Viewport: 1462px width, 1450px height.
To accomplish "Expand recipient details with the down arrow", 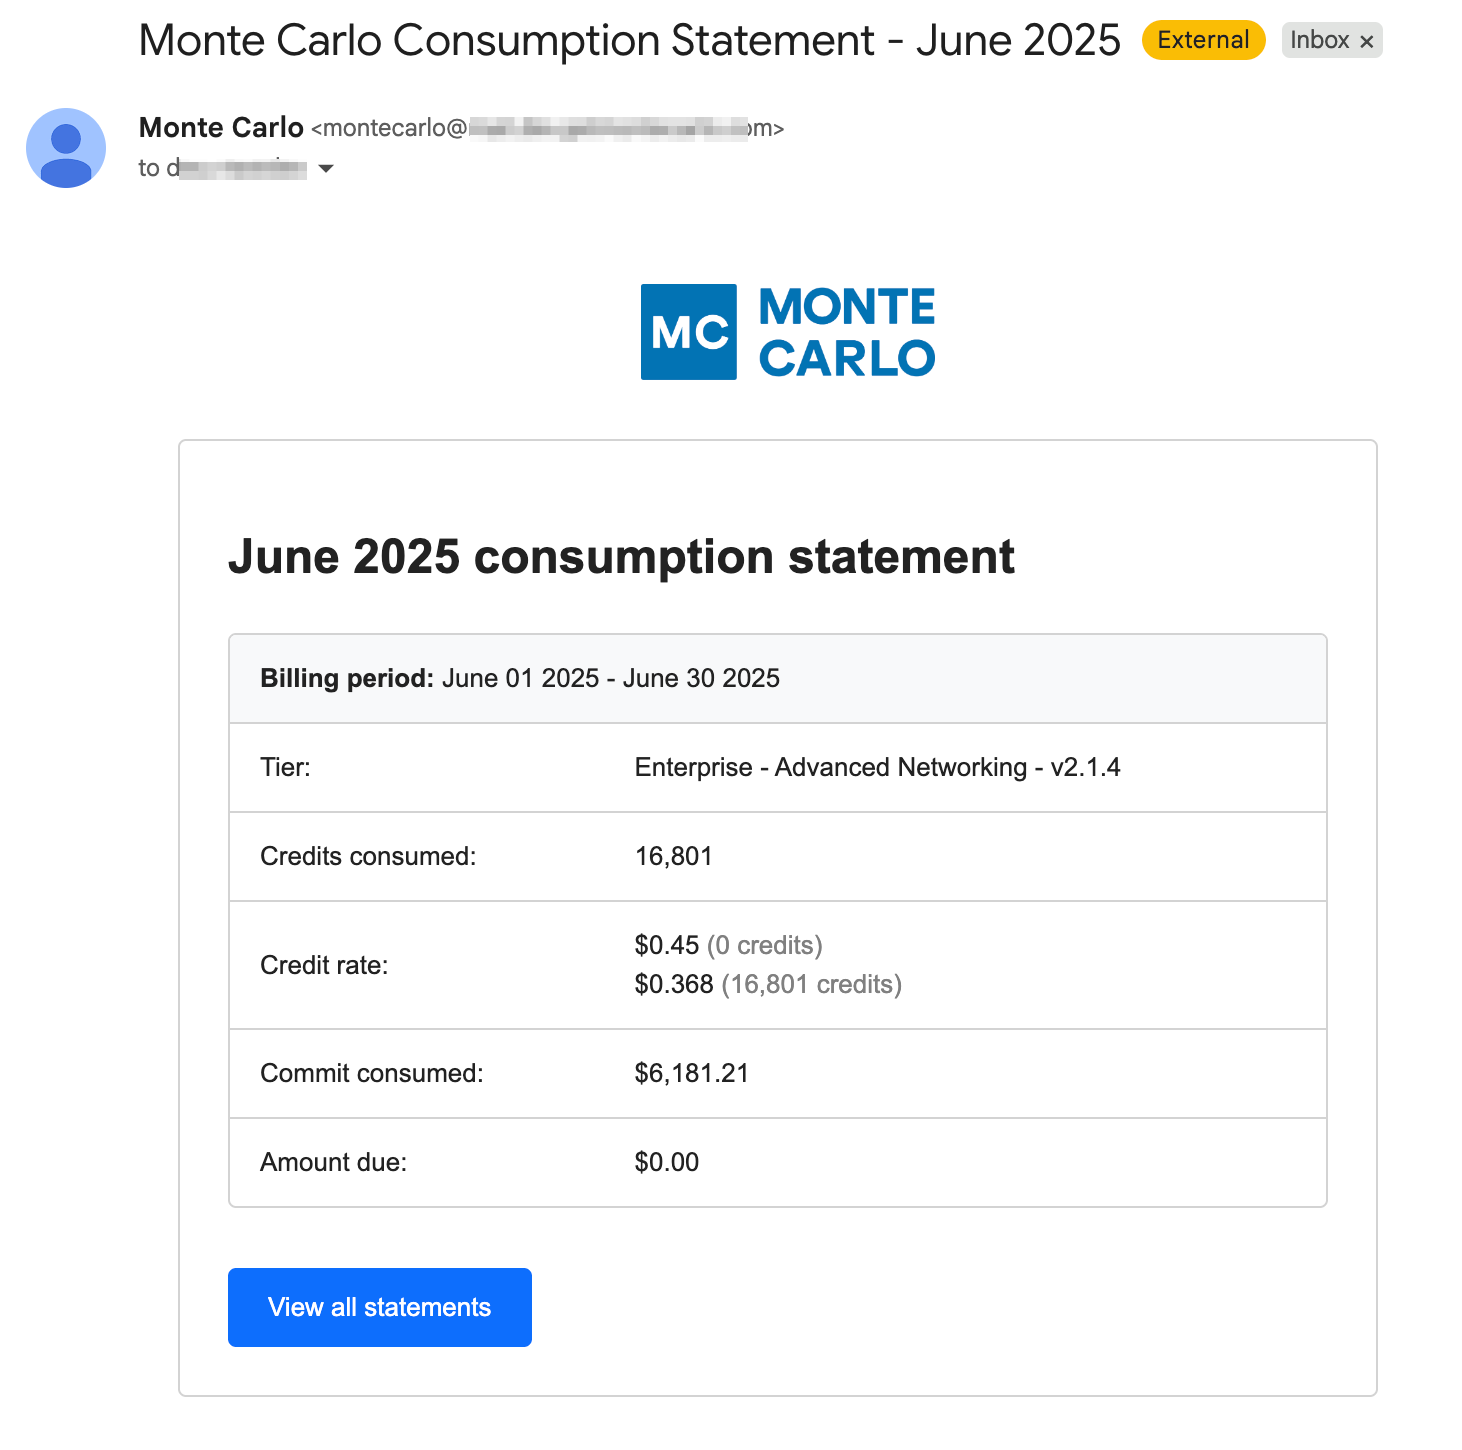I will [x=326, y=168].
